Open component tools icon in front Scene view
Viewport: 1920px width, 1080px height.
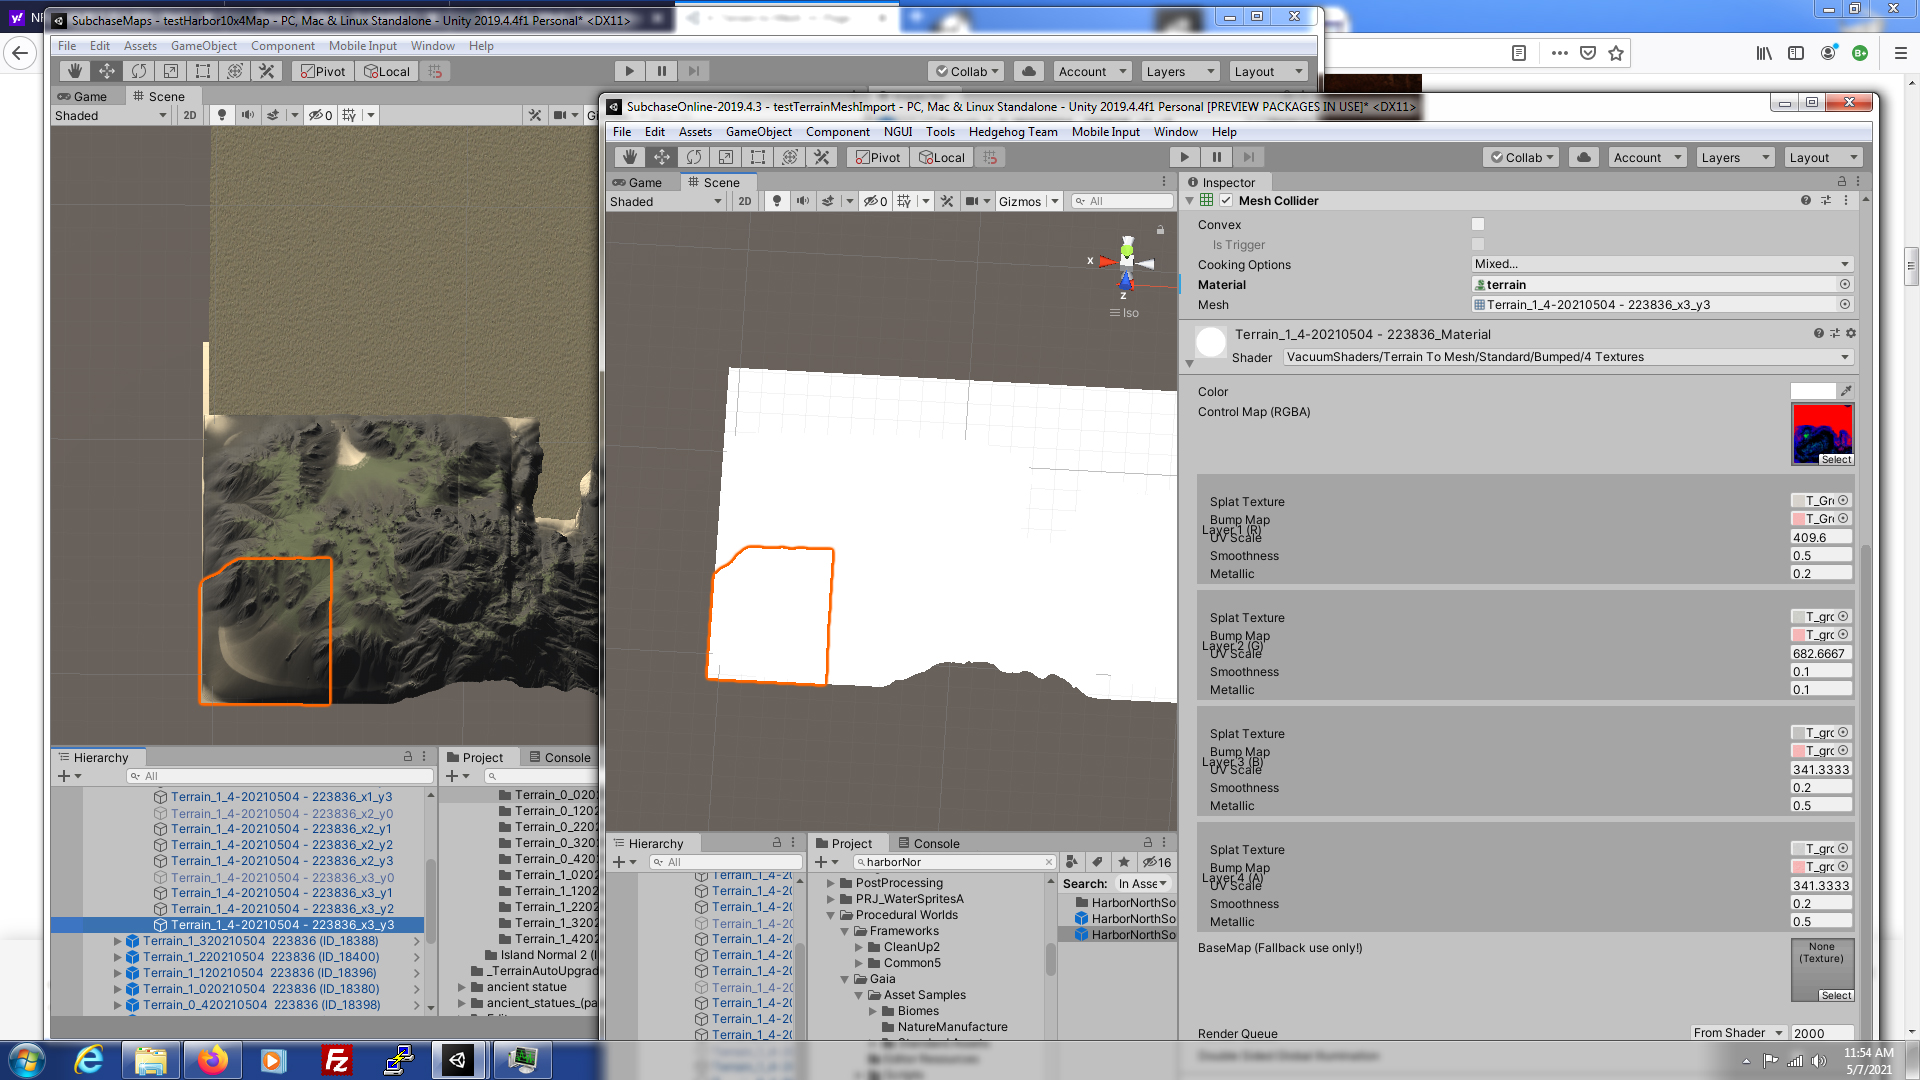point(947,201)
